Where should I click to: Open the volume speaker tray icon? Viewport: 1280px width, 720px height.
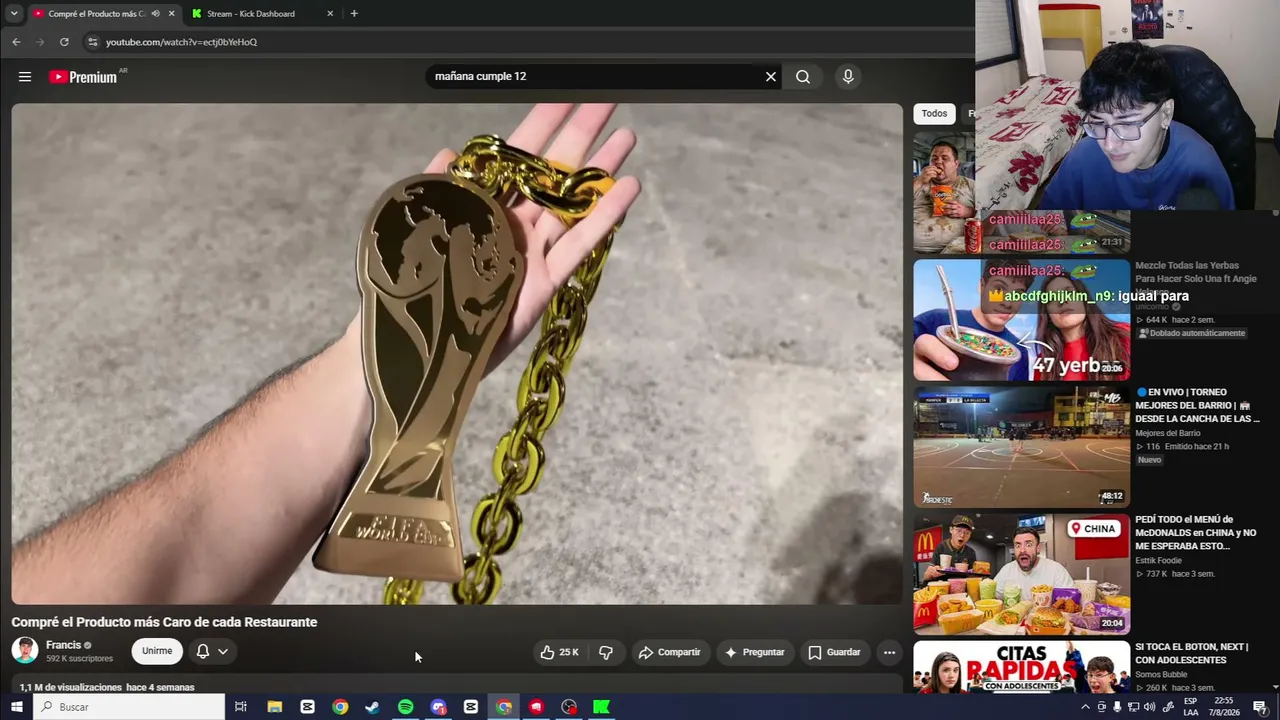[1150, 707]
